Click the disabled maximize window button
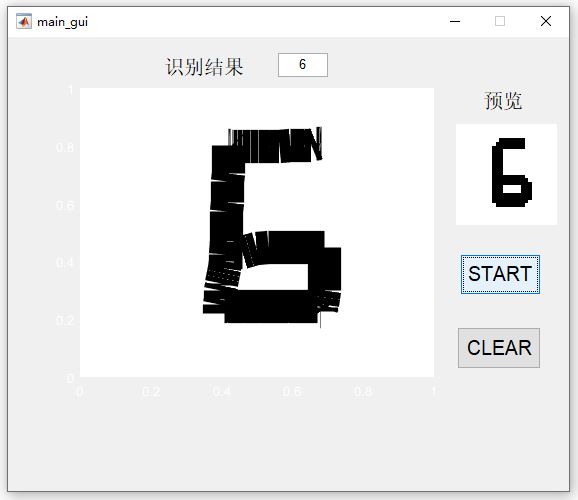 (500, 21)
